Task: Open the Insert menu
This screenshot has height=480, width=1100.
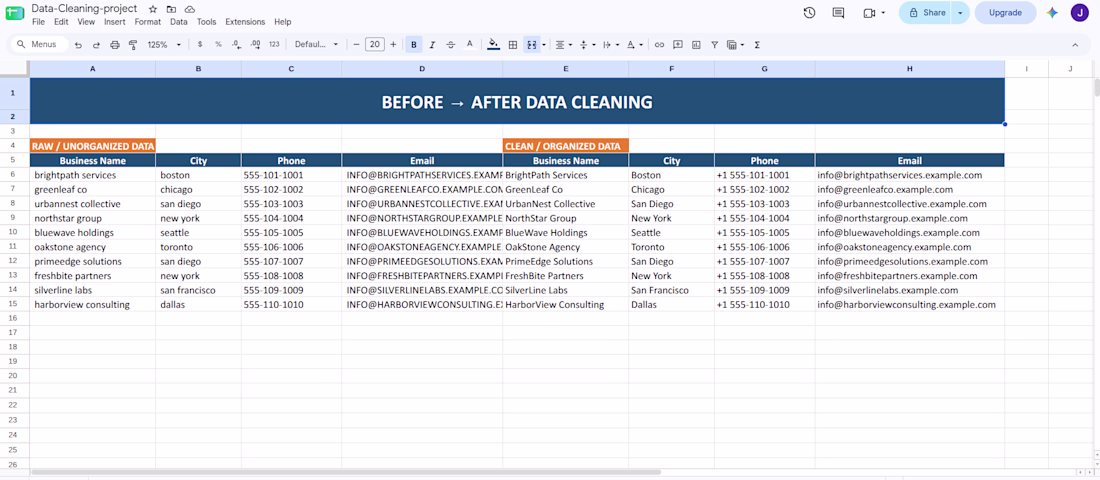Action: tap(114, 22)
